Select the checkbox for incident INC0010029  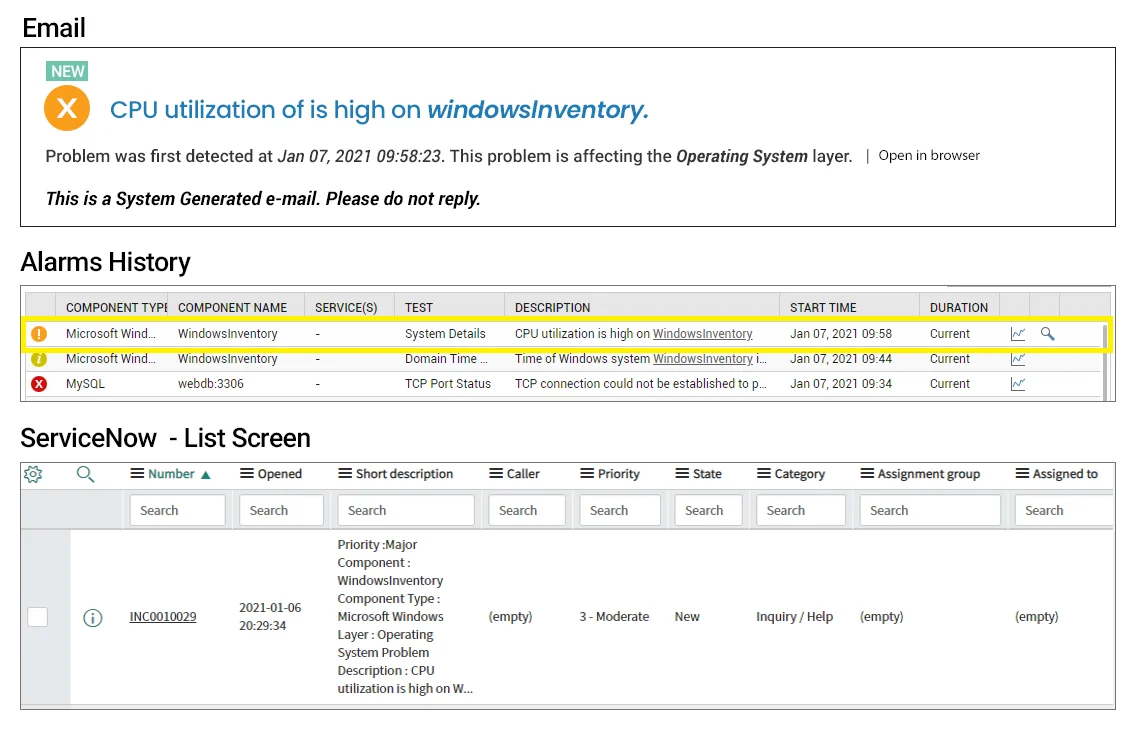coord(38,617)
